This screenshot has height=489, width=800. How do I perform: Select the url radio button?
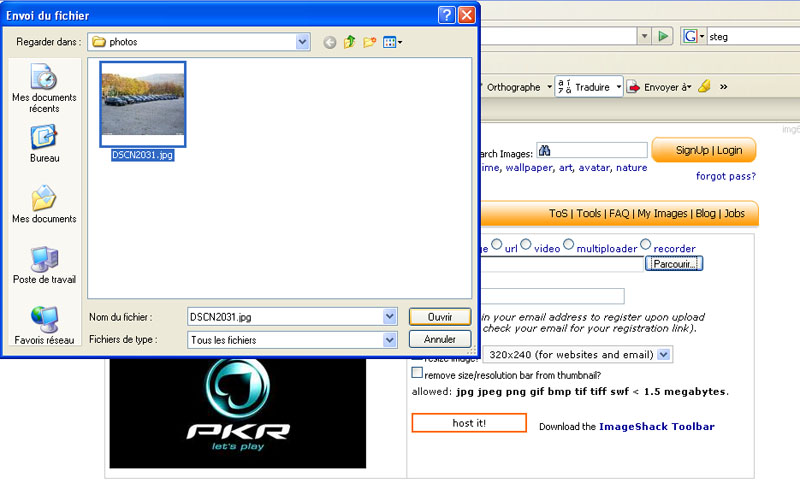497,244
